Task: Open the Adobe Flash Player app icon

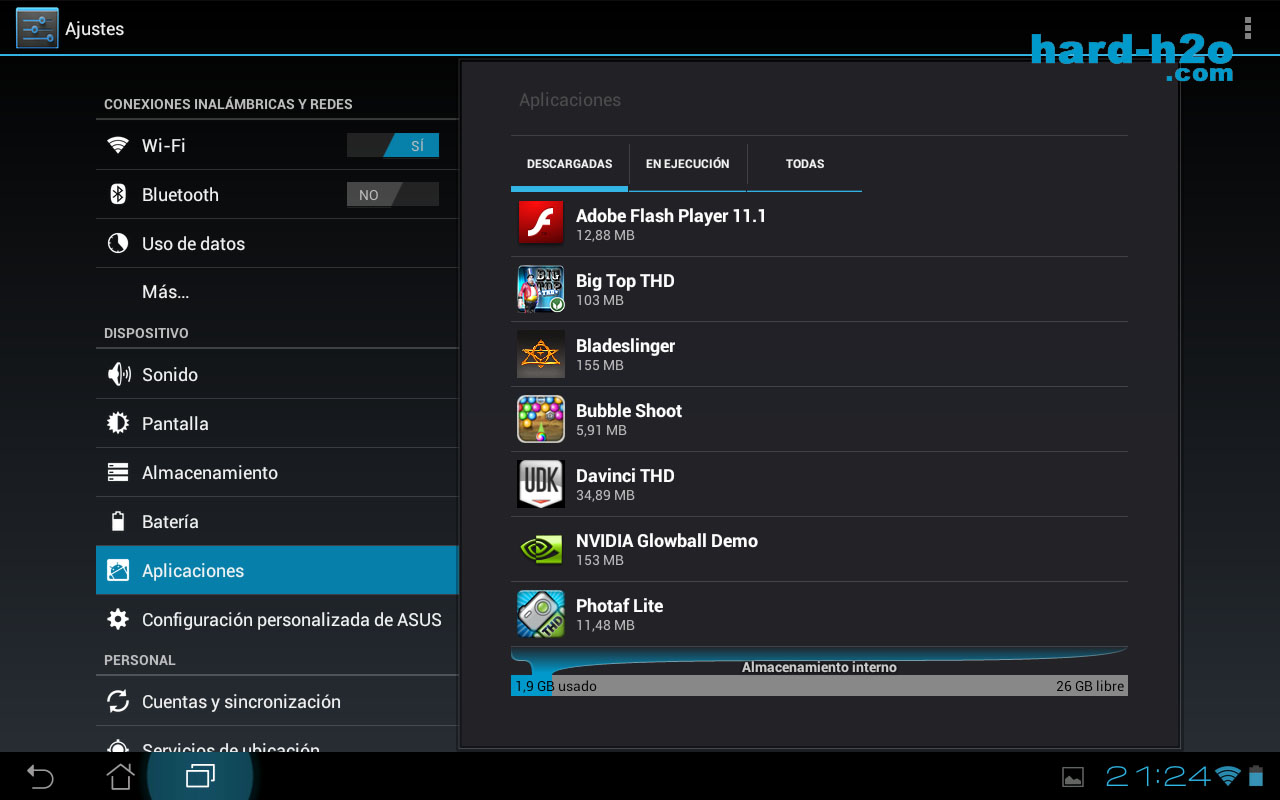Action: pos(541,223)
